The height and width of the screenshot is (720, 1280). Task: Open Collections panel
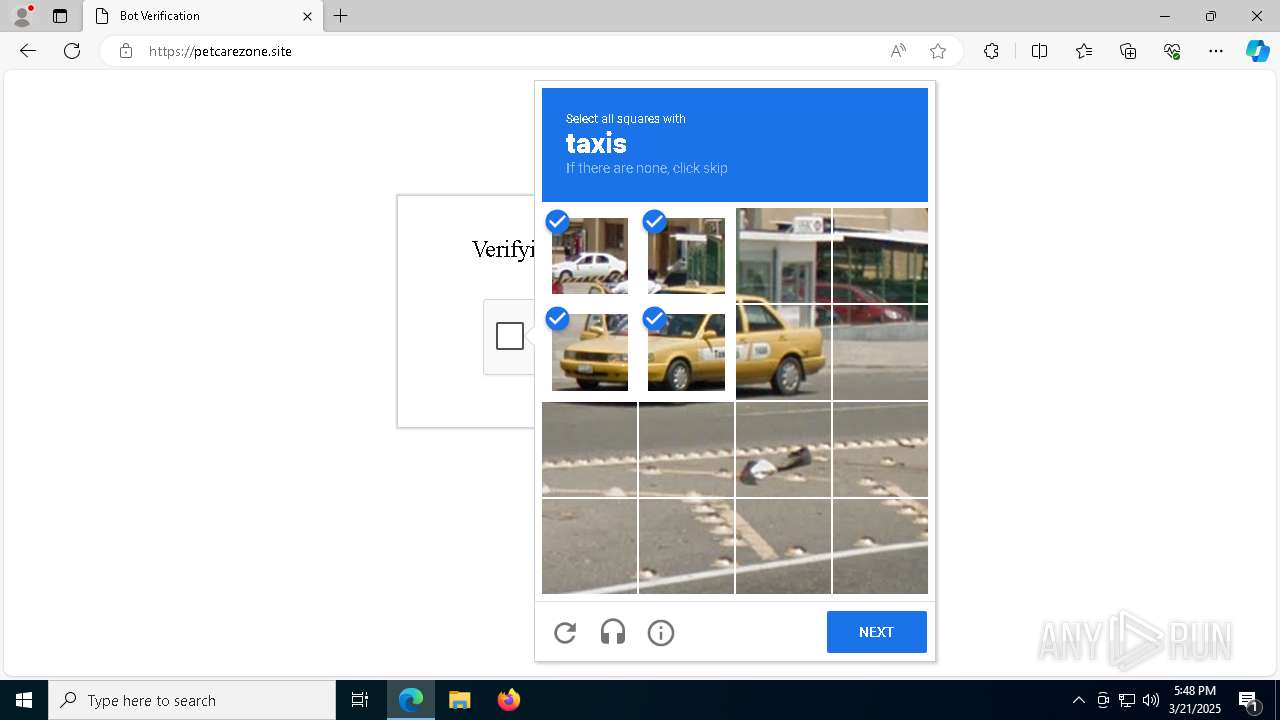point(1128,51)
